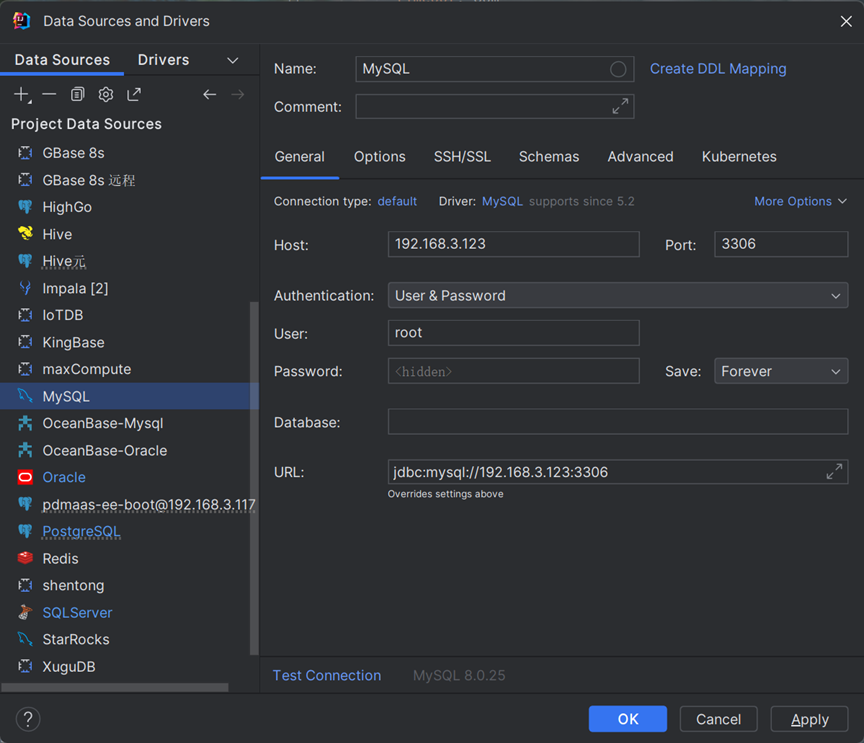Open the Authentication dropdown

pyautogui.click(x=617, y=296)
